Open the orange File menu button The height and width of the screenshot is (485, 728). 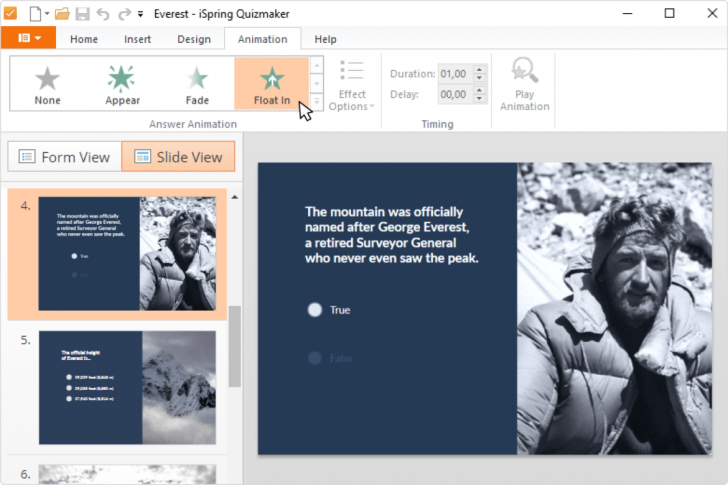click(x=29, y=38)
